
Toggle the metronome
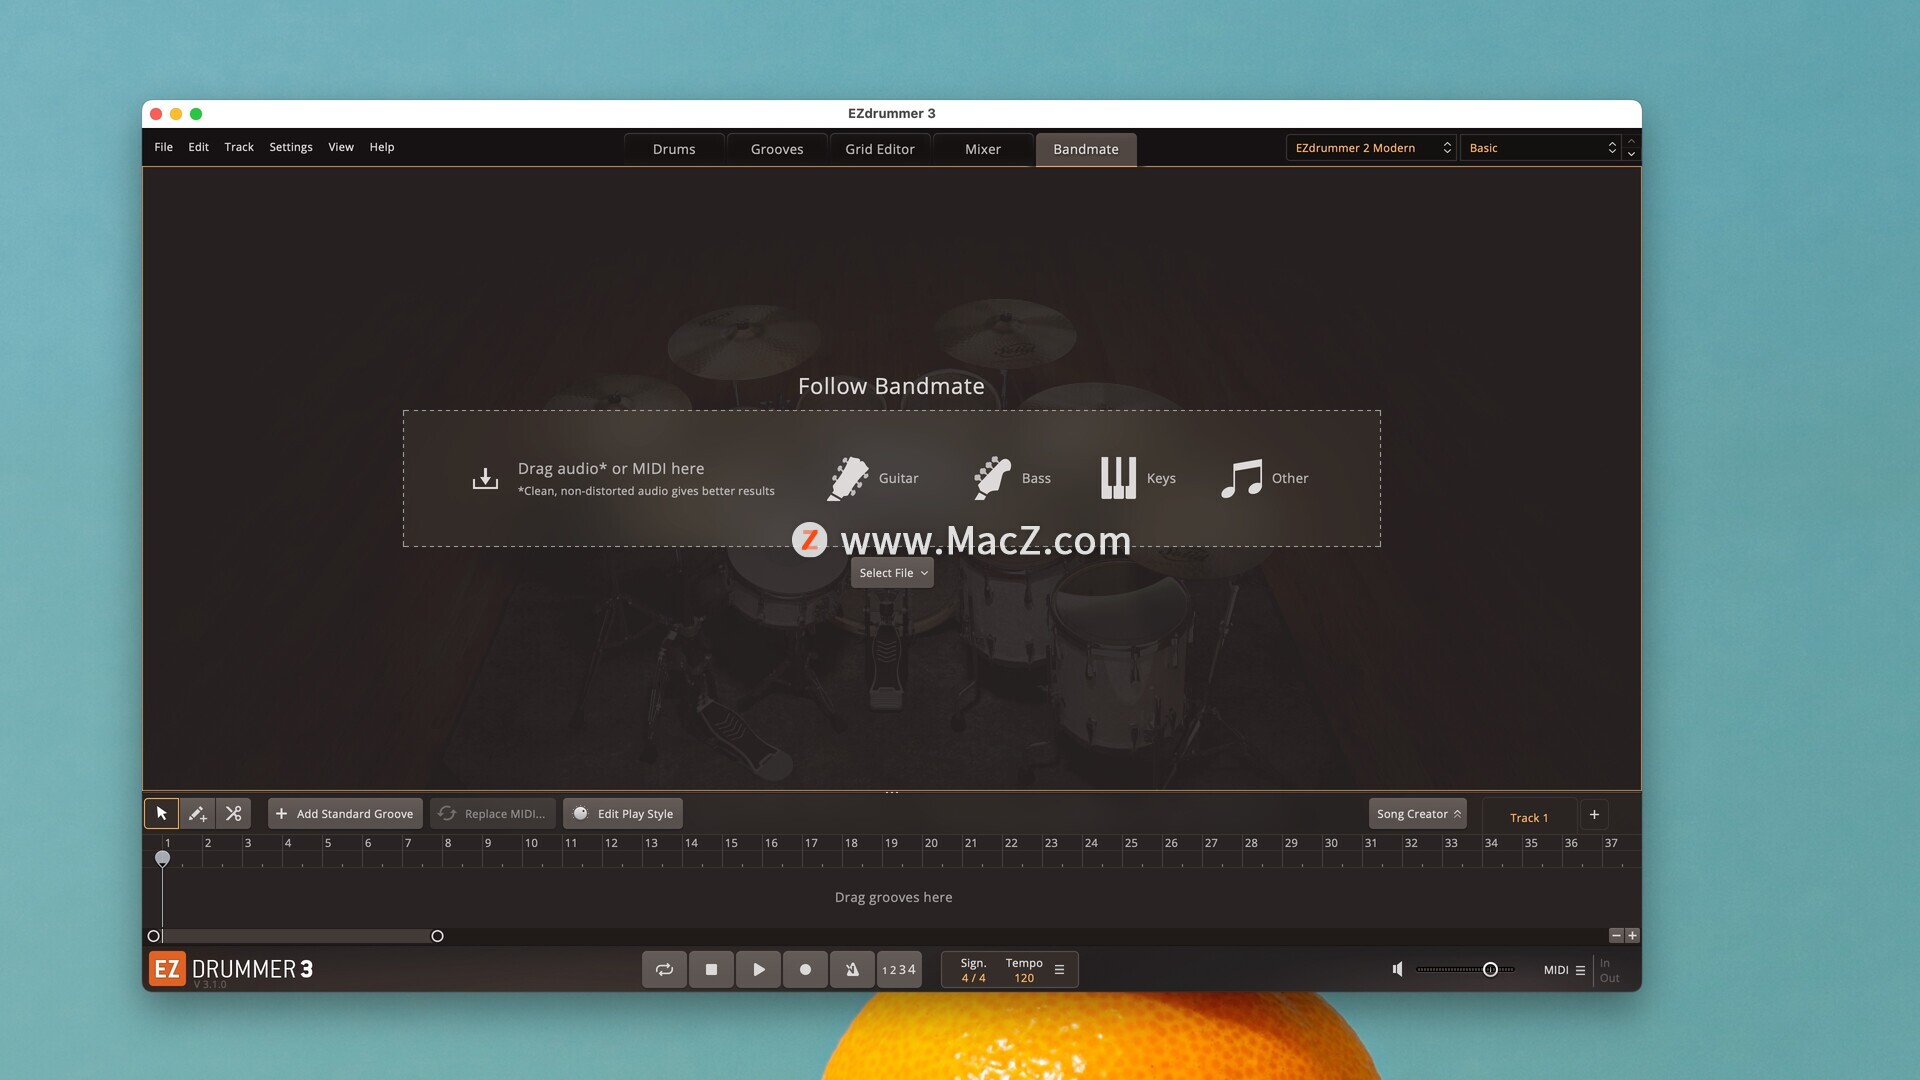852,969
